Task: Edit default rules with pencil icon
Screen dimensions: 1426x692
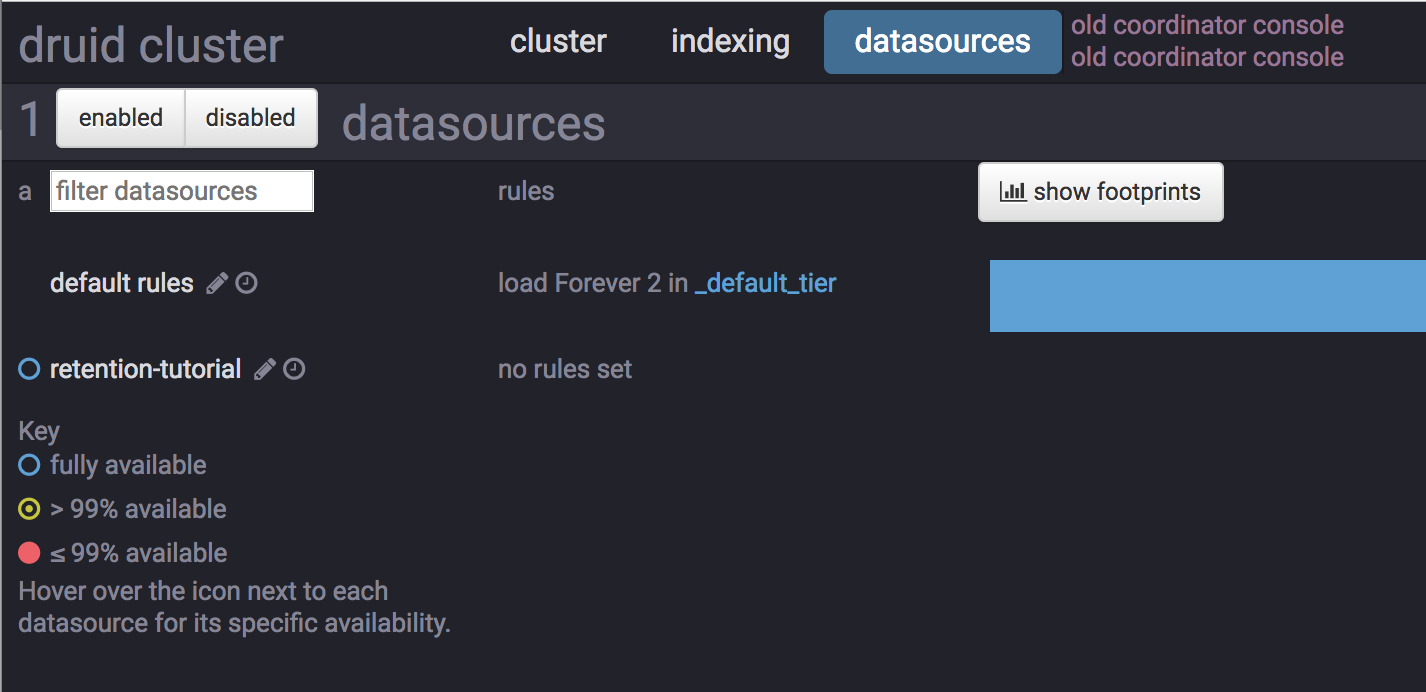Action: click(217, 284)
